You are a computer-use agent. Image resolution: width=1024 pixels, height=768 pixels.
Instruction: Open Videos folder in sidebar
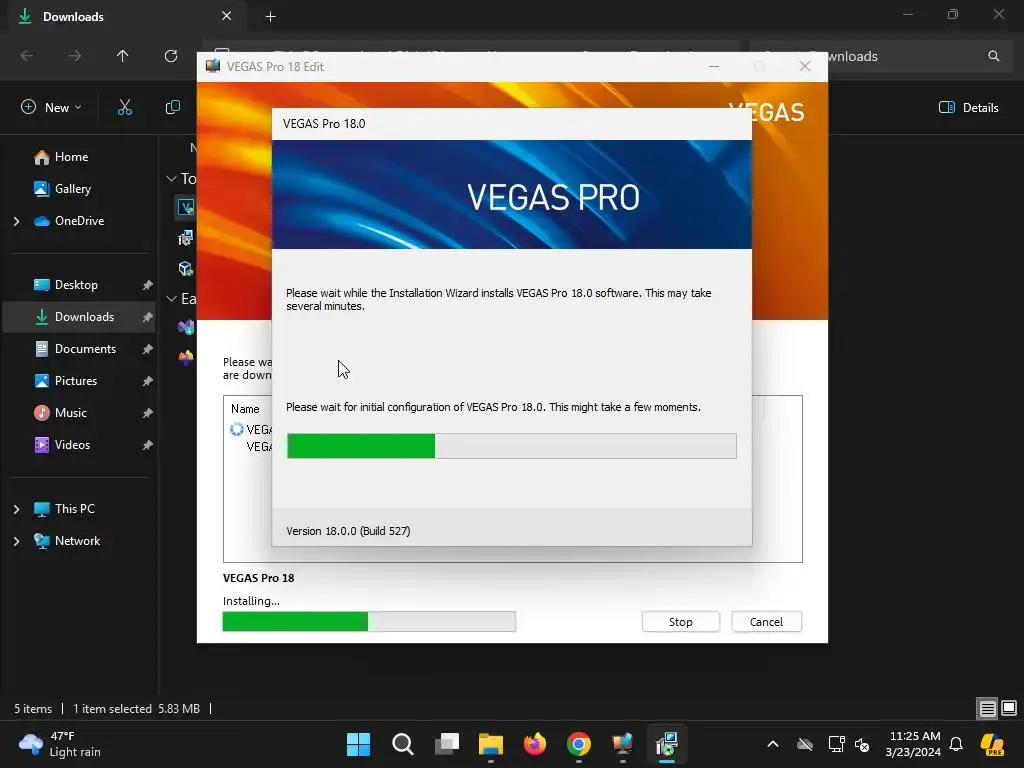pos(72,445)
